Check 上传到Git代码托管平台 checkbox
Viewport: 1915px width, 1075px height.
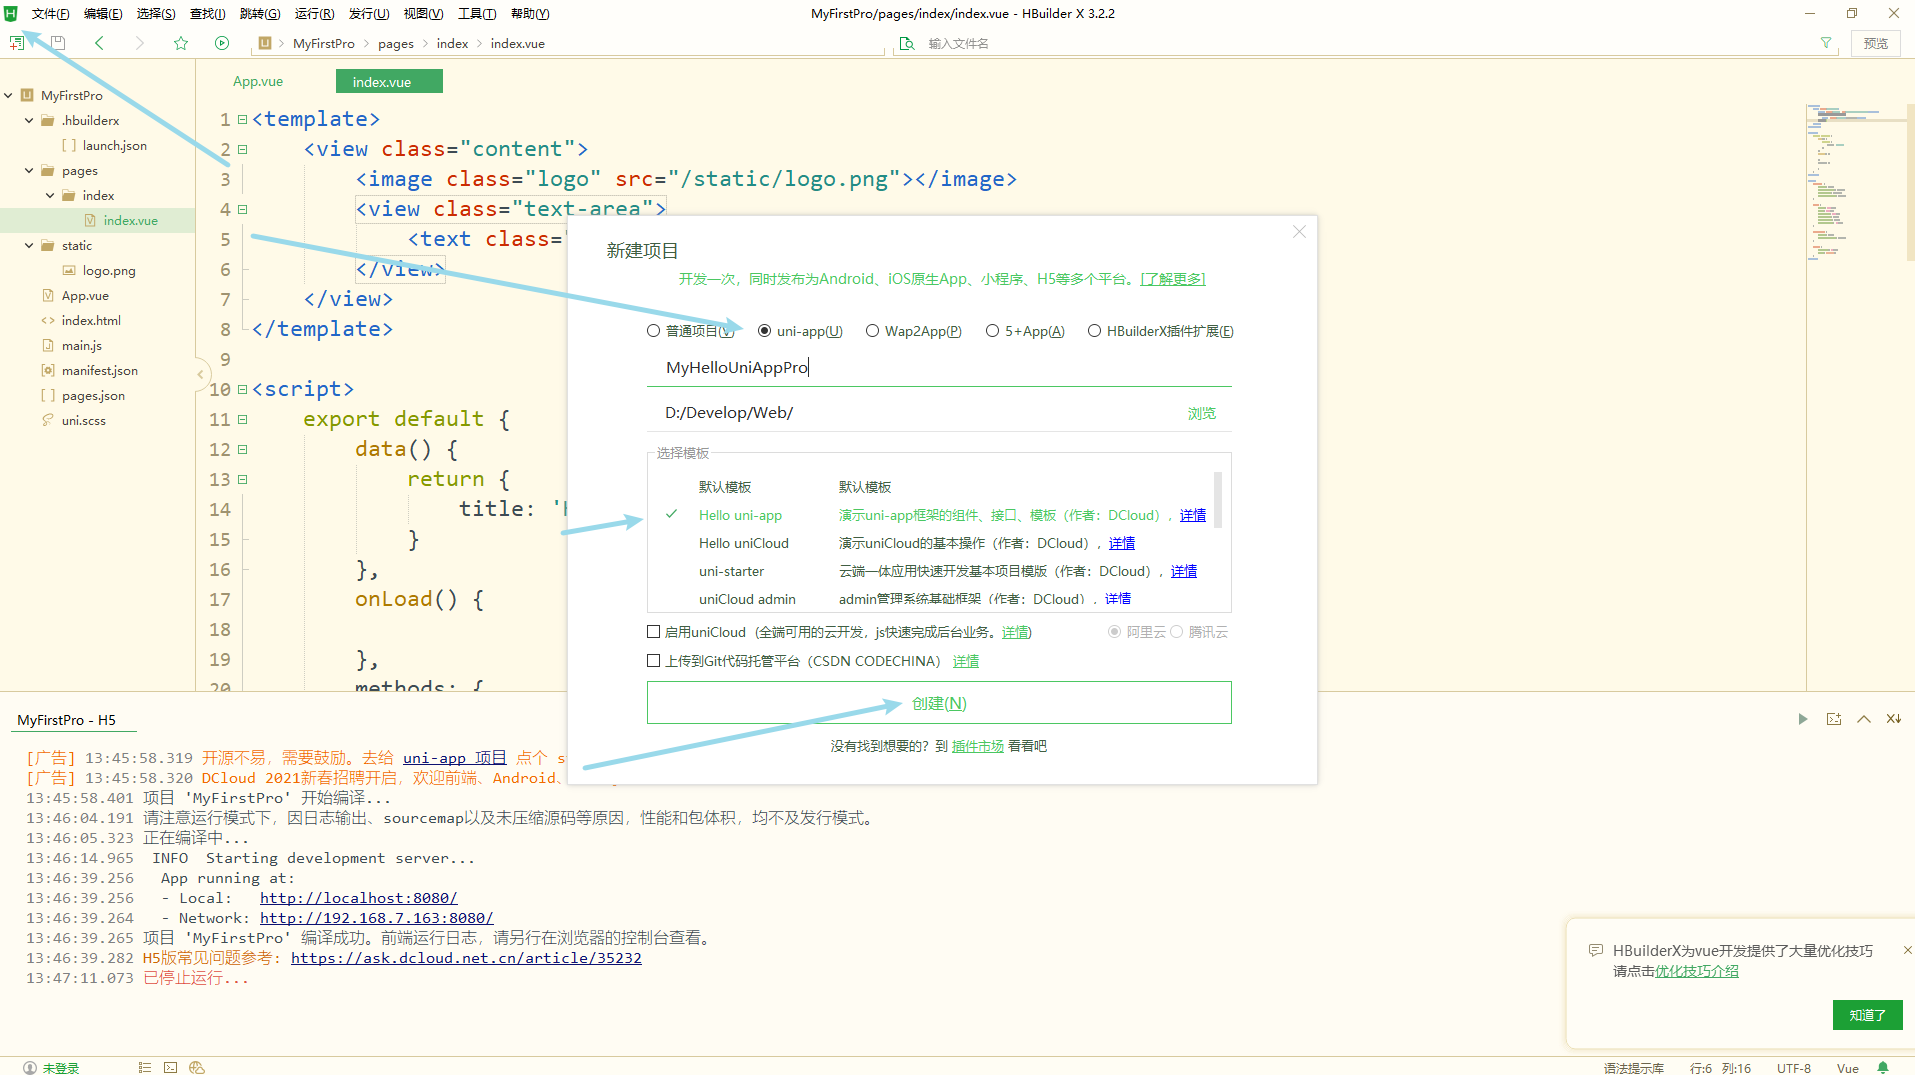click(x=654, y=661)
